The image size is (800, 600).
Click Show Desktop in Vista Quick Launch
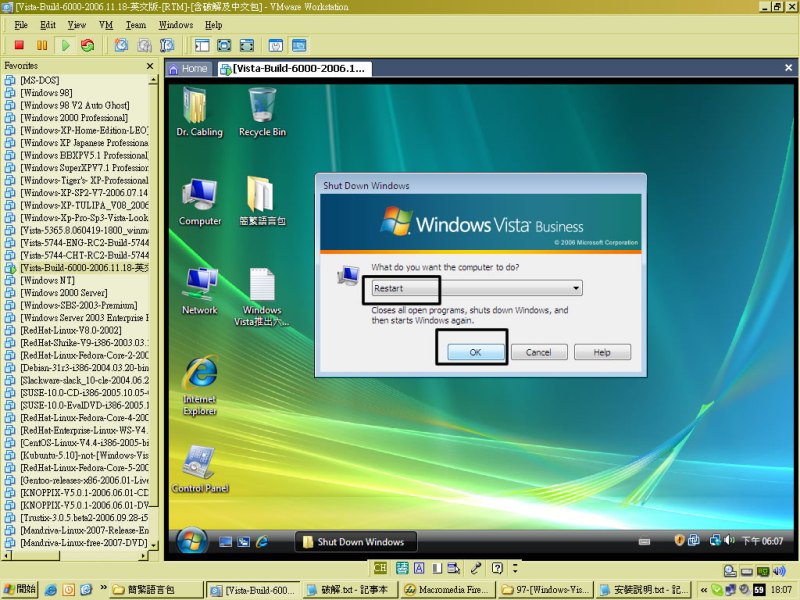tap(225, 542)
